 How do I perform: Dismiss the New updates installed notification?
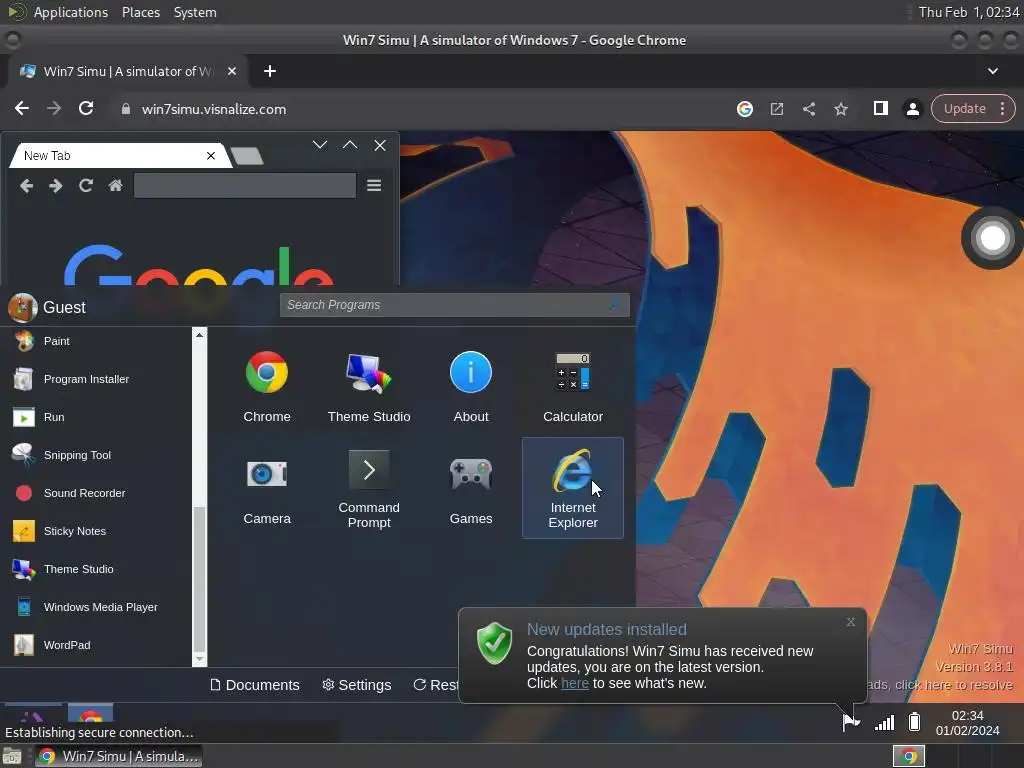point(850,622)
